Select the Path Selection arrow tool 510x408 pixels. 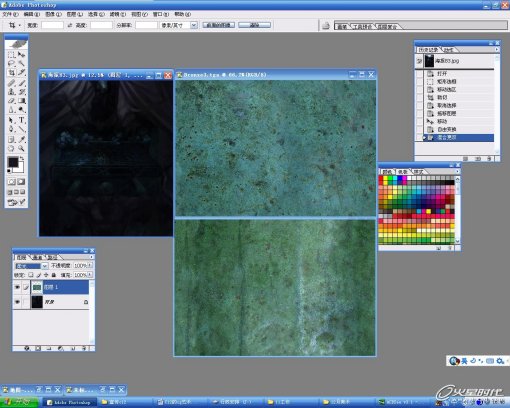coord(11,120)
